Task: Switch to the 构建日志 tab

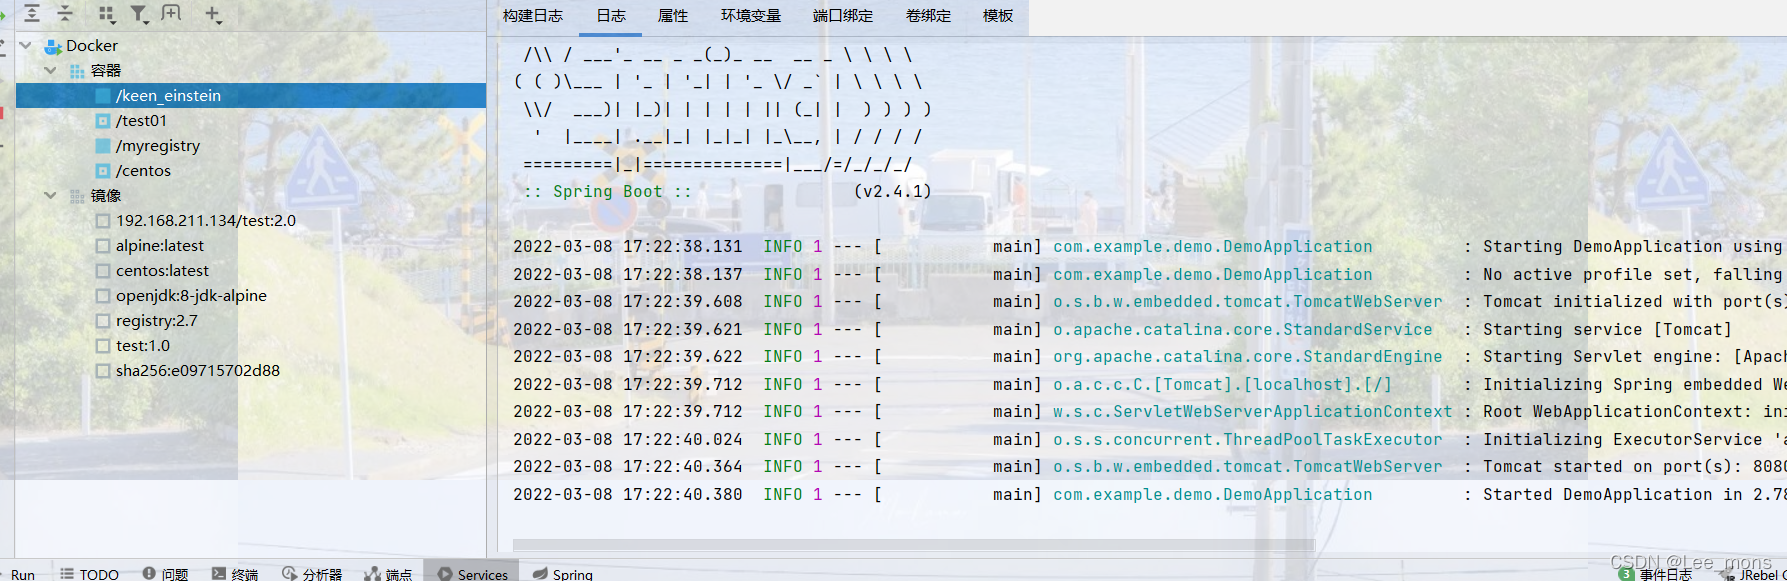Action: click(x=533, y=16)
